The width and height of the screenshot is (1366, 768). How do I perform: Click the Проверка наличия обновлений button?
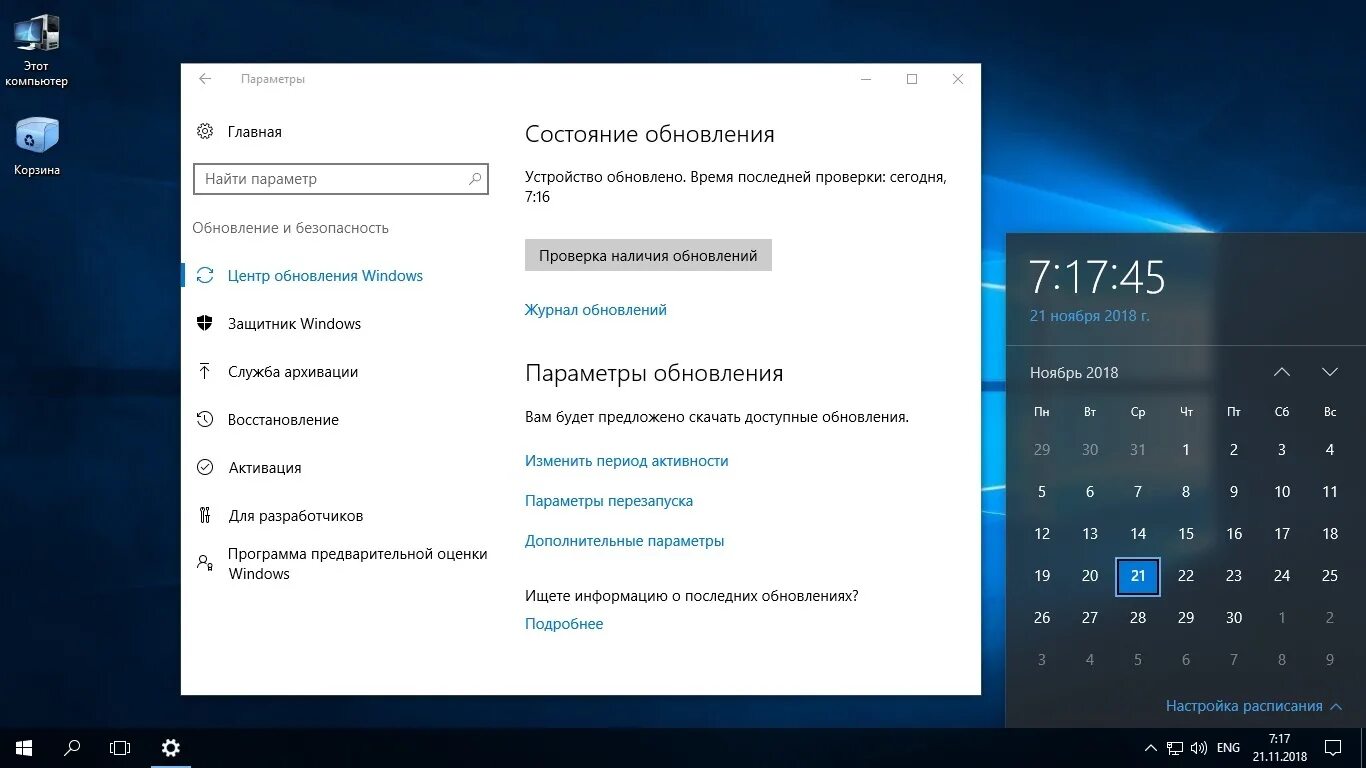pyautogui.click(x=648, y=255)
